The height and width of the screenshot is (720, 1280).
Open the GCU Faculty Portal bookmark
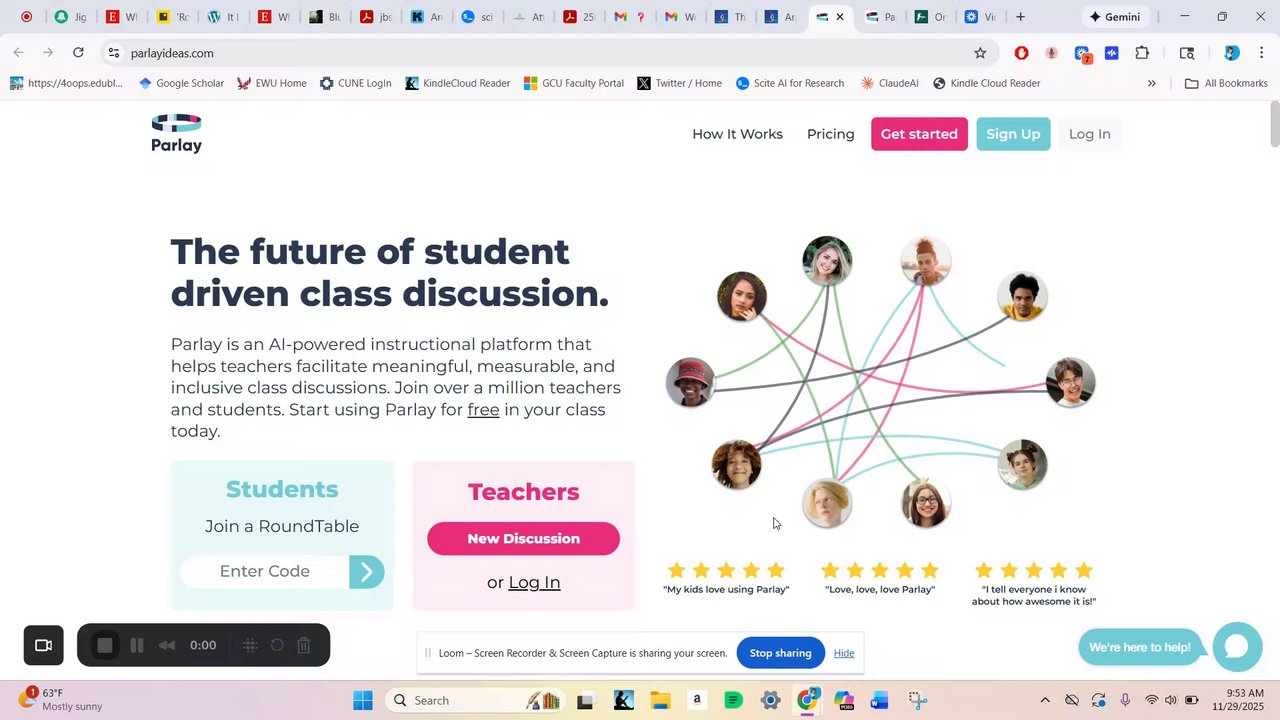click(574, 83)
